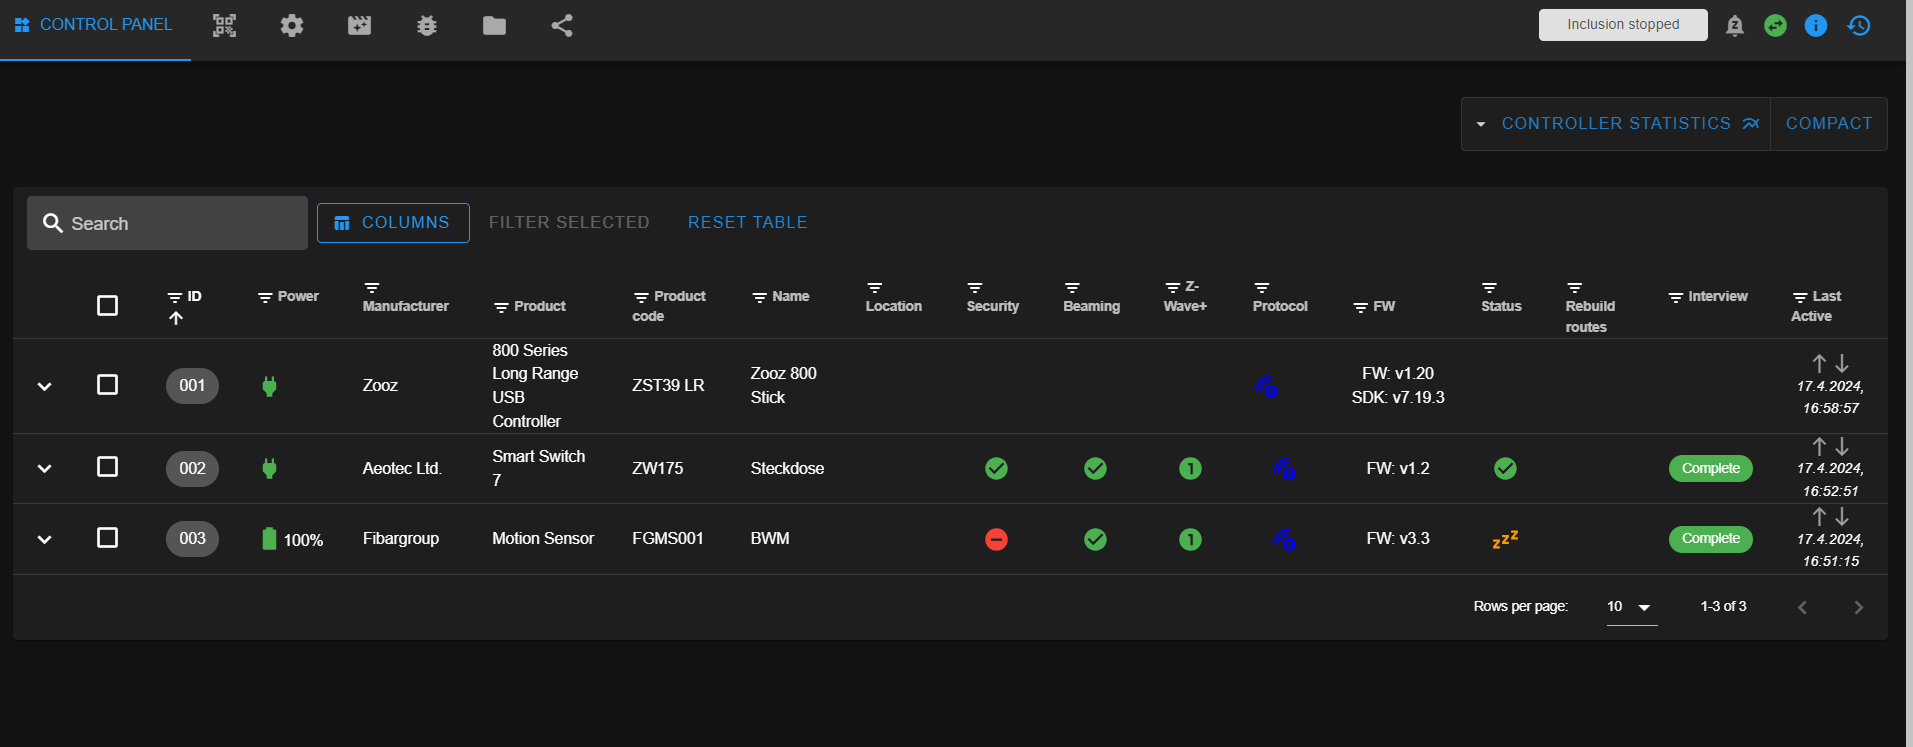The image size is (1913, 747).
Task: Click the notification bell icon
Action: point(1735,26)
